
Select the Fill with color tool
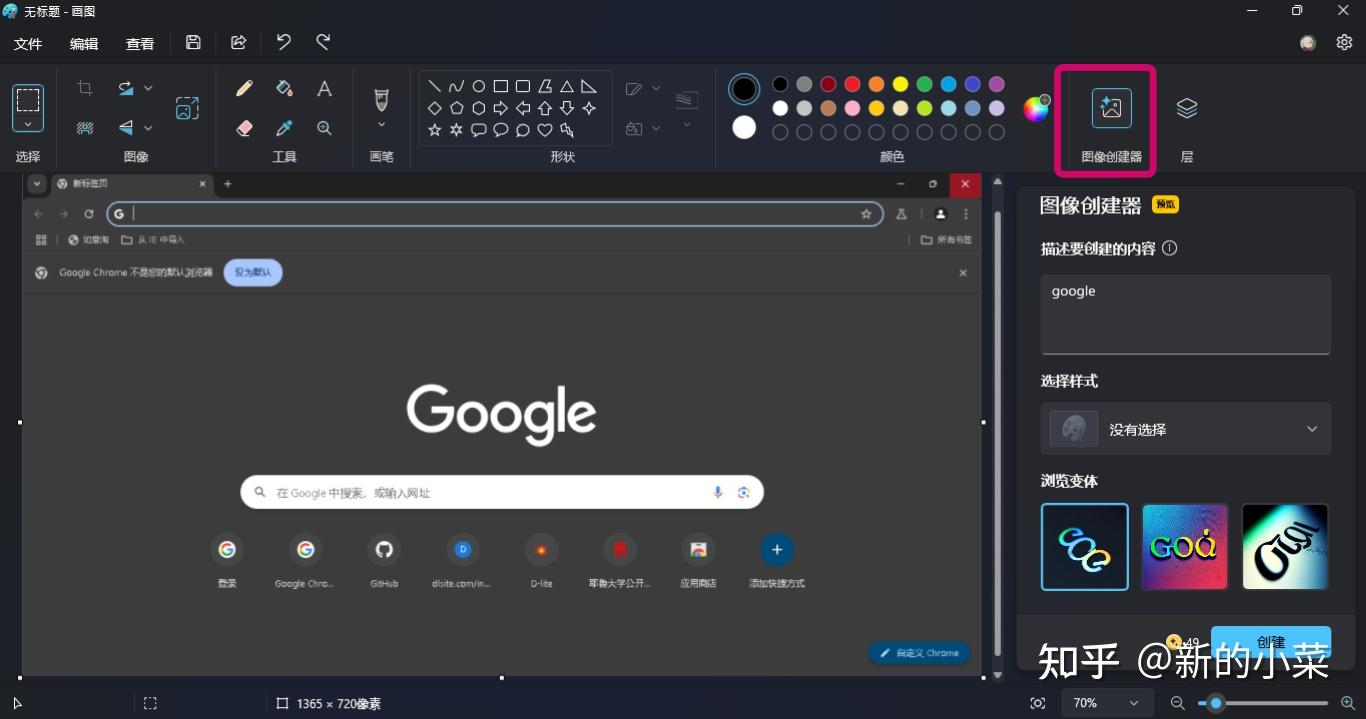coord(284,88)
